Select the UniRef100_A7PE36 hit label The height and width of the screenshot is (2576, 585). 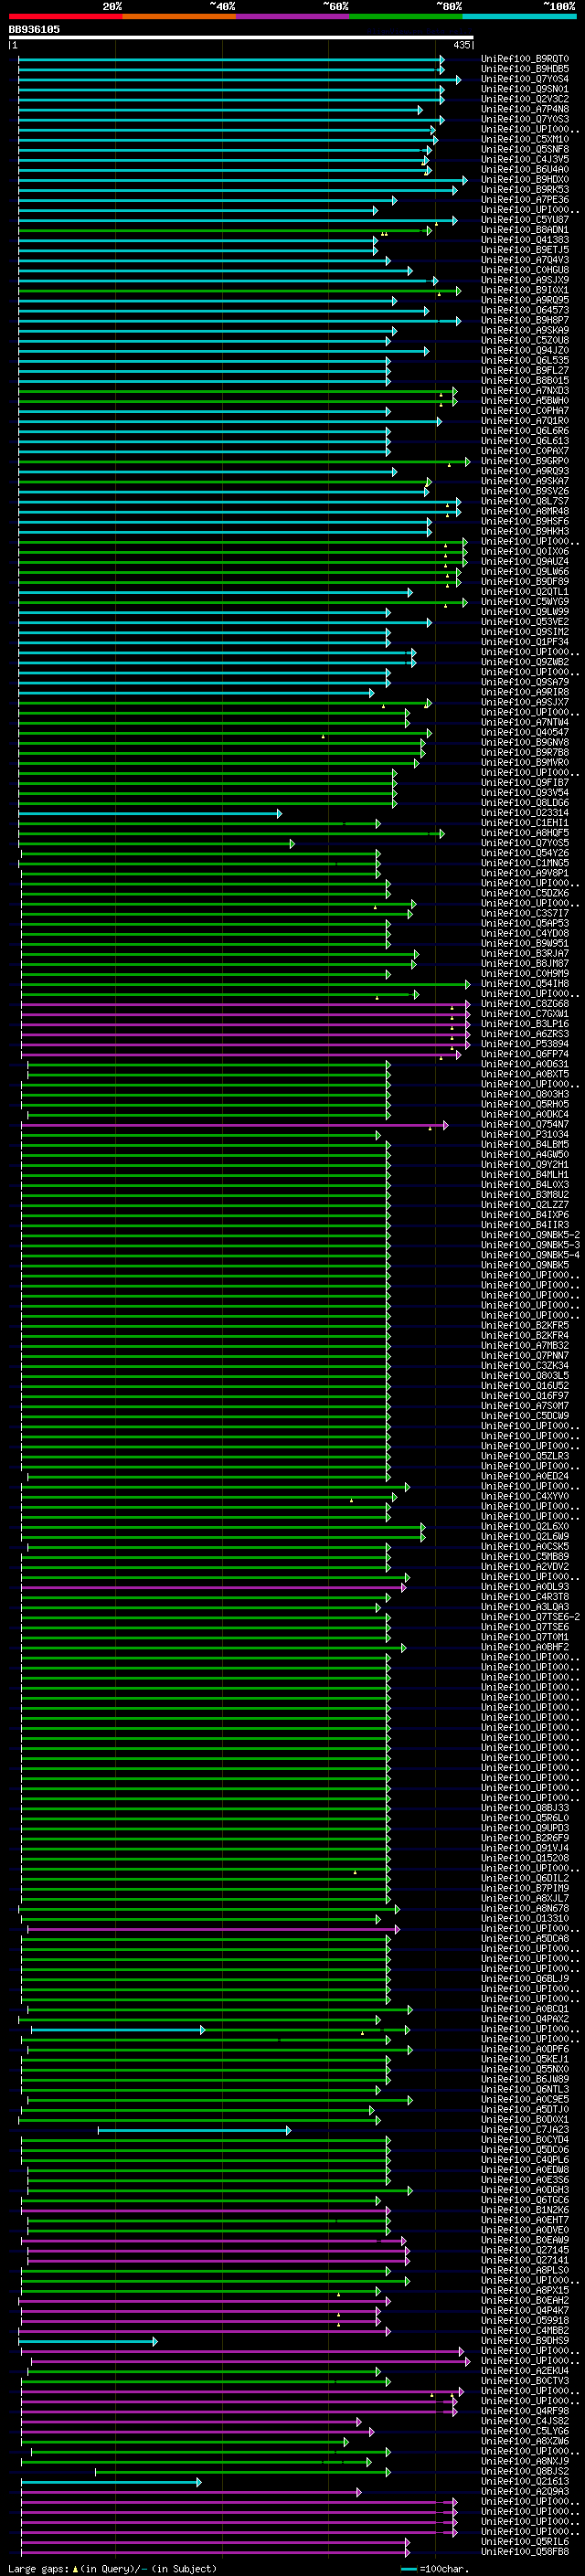click(x=525, y=199)
